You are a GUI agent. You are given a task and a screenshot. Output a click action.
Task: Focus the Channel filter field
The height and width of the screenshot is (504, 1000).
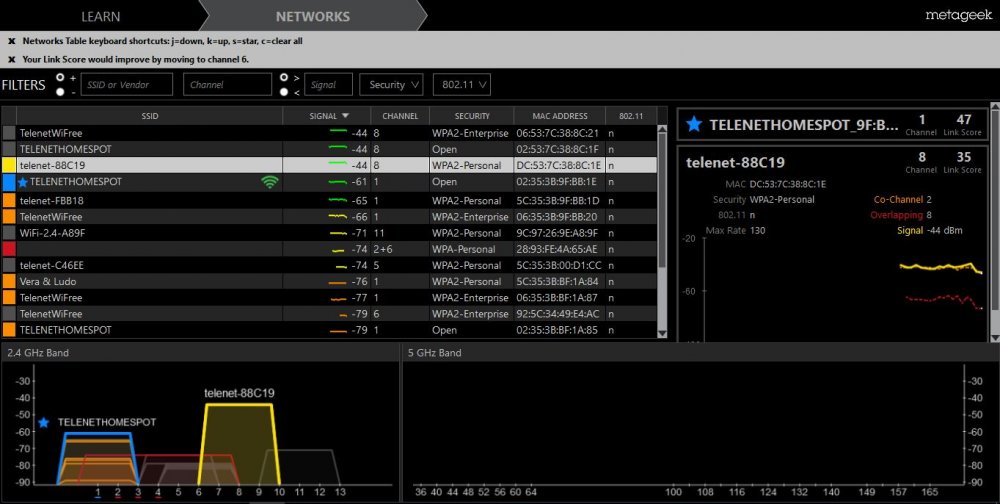pyautogui.click(x=228, y=84)
